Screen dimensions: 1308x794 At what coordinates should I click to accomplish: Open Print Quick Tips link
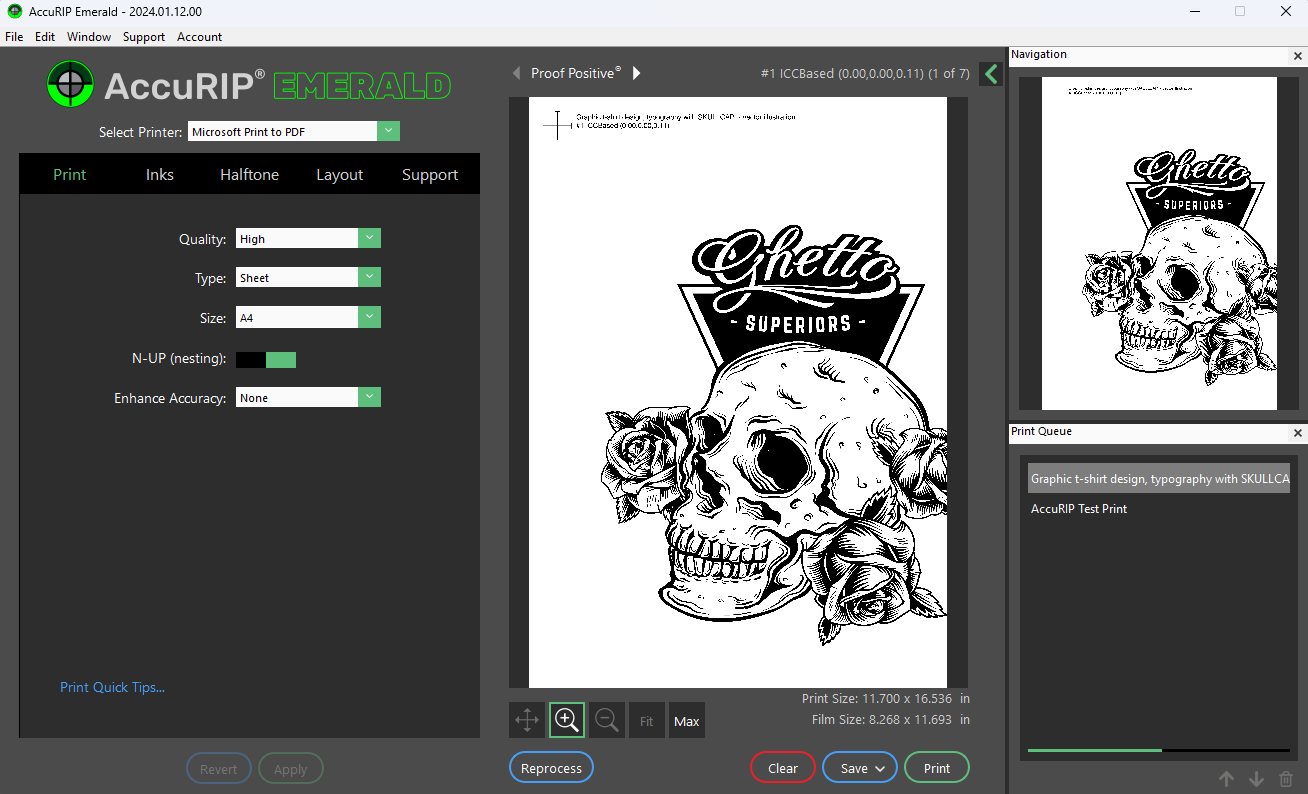[112, 687]
